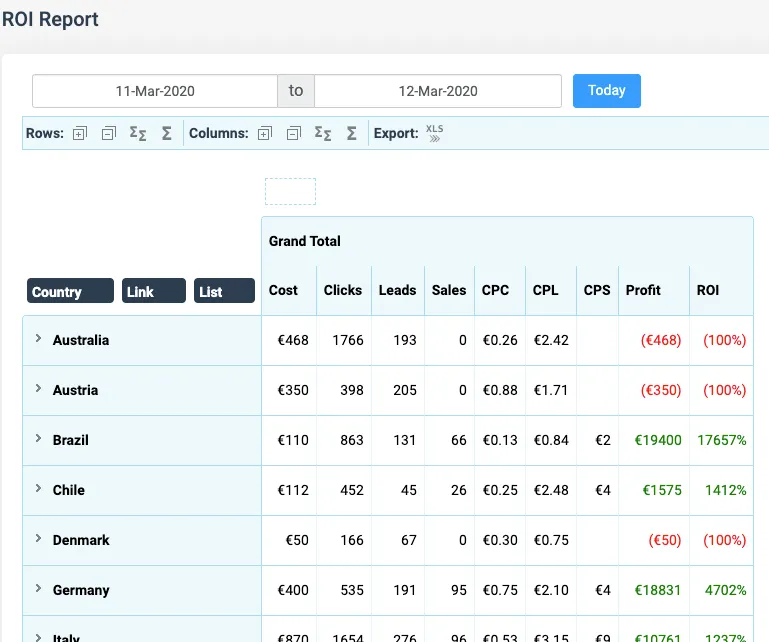Click Chile ROI 1412%
This screenshot has height=642, width=769.
click(725, 490)
